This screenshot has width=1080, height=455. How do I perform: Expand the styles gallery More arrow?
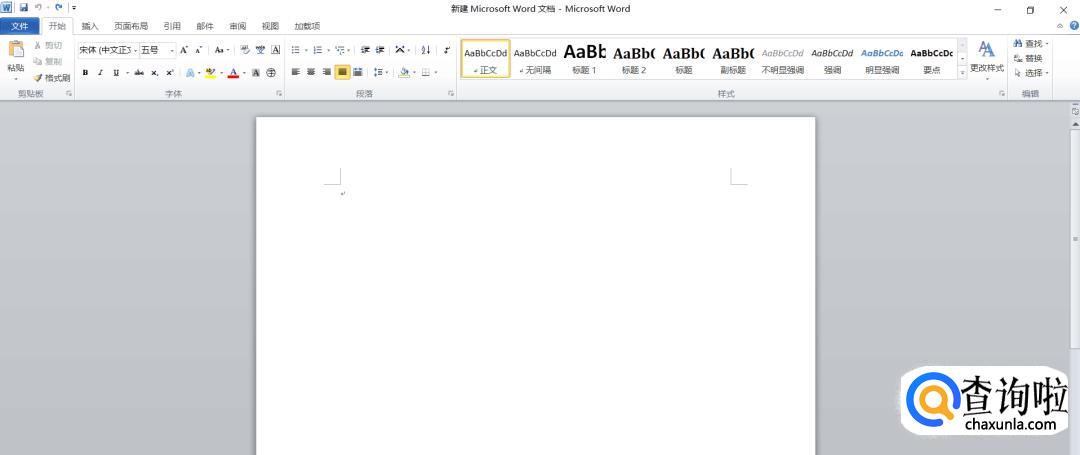(x=962, y=72)
